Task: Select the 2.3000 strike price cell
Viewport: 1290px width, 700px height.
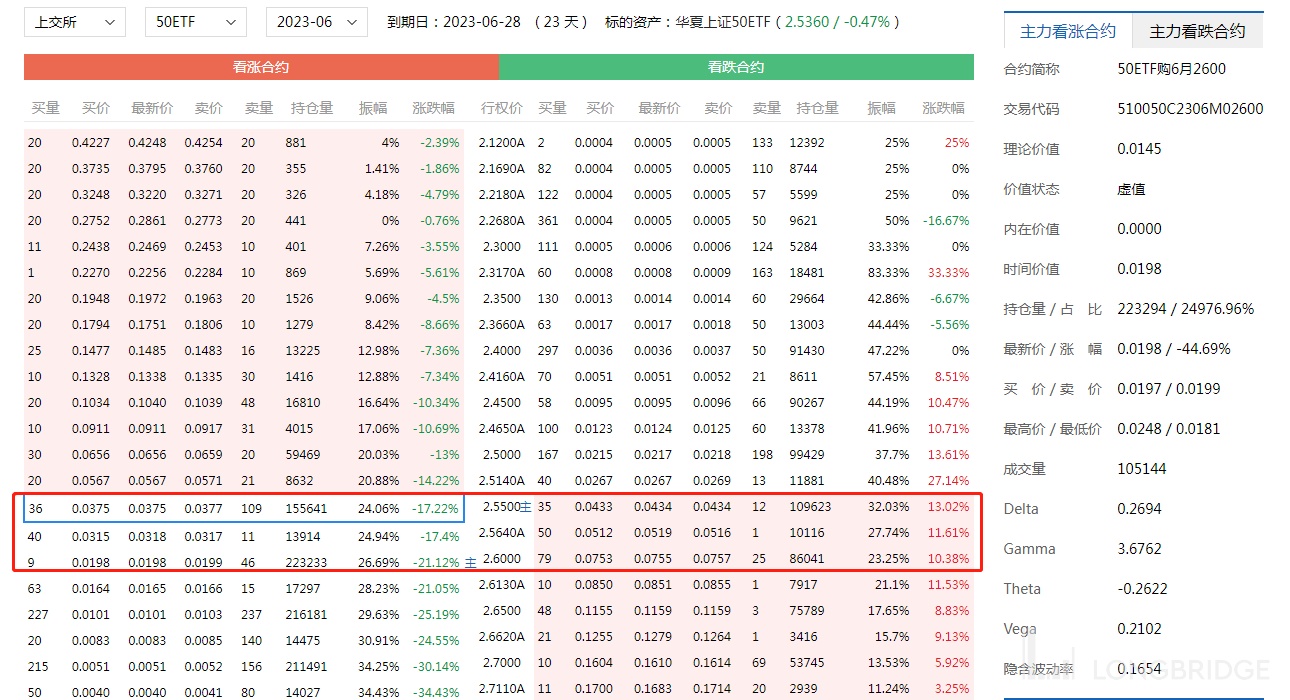Action: (501, 247)
